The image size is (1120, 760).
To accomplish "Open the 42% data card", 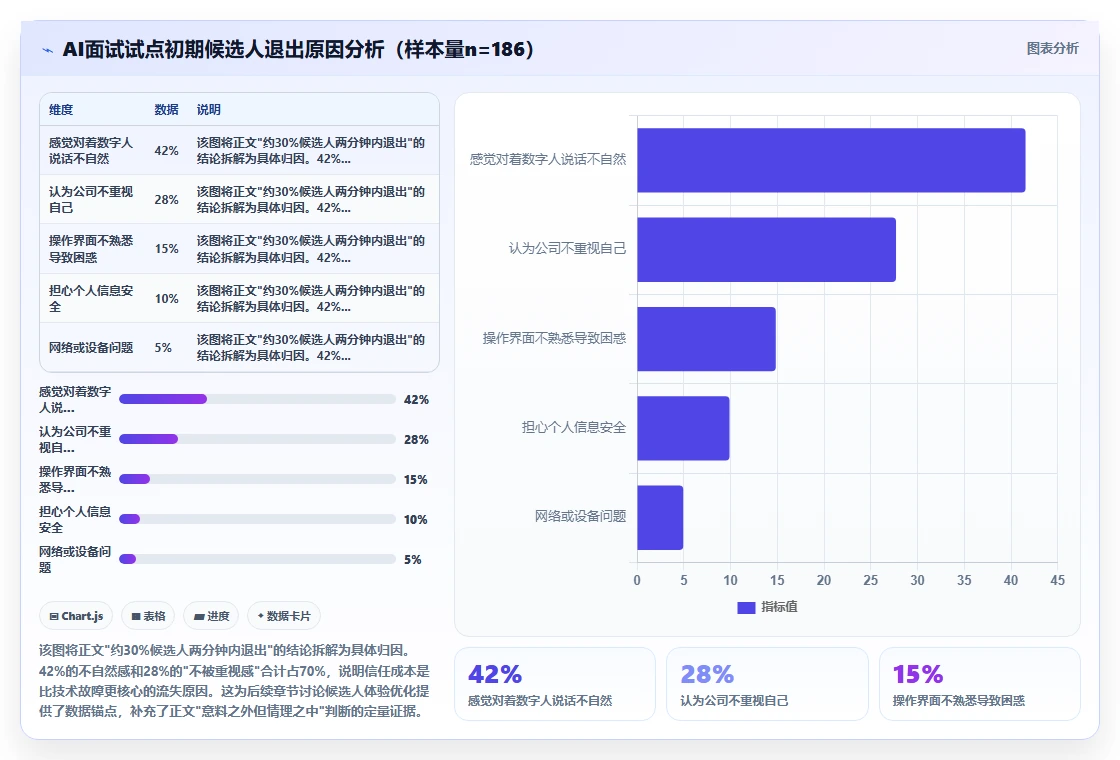I will (x=555, y=684).
